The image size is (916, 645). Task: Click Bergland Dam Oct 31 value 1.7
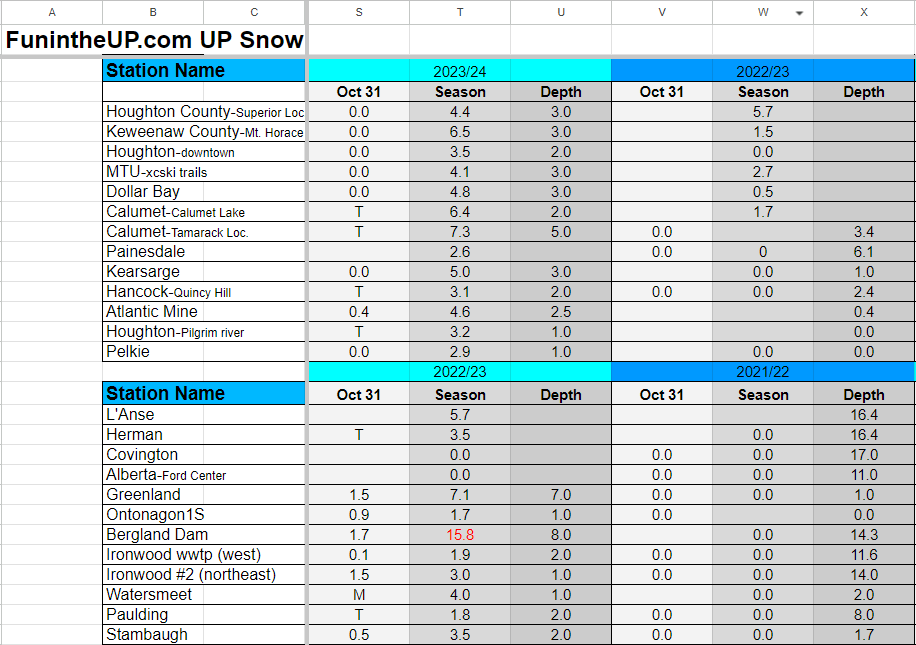pyautogui.click(x=359, y=535)
